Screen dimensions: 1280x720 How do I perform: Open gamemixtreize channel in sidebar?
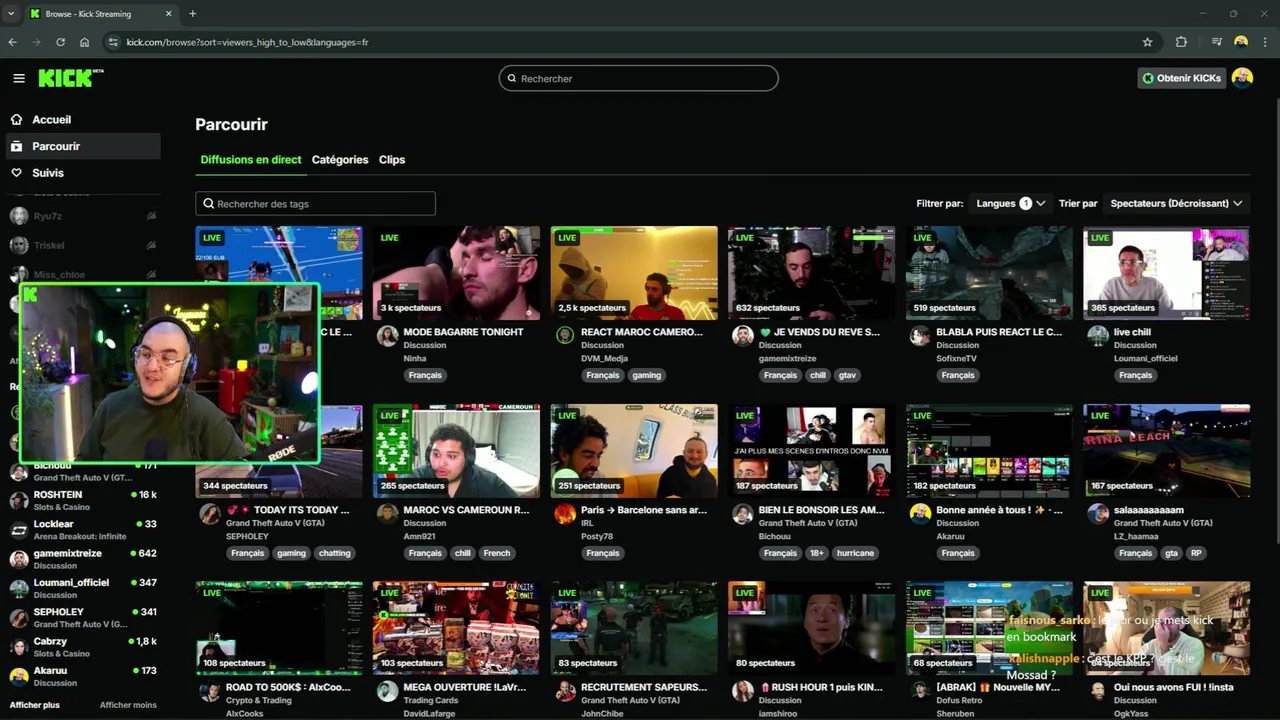[x=83, y=558]
